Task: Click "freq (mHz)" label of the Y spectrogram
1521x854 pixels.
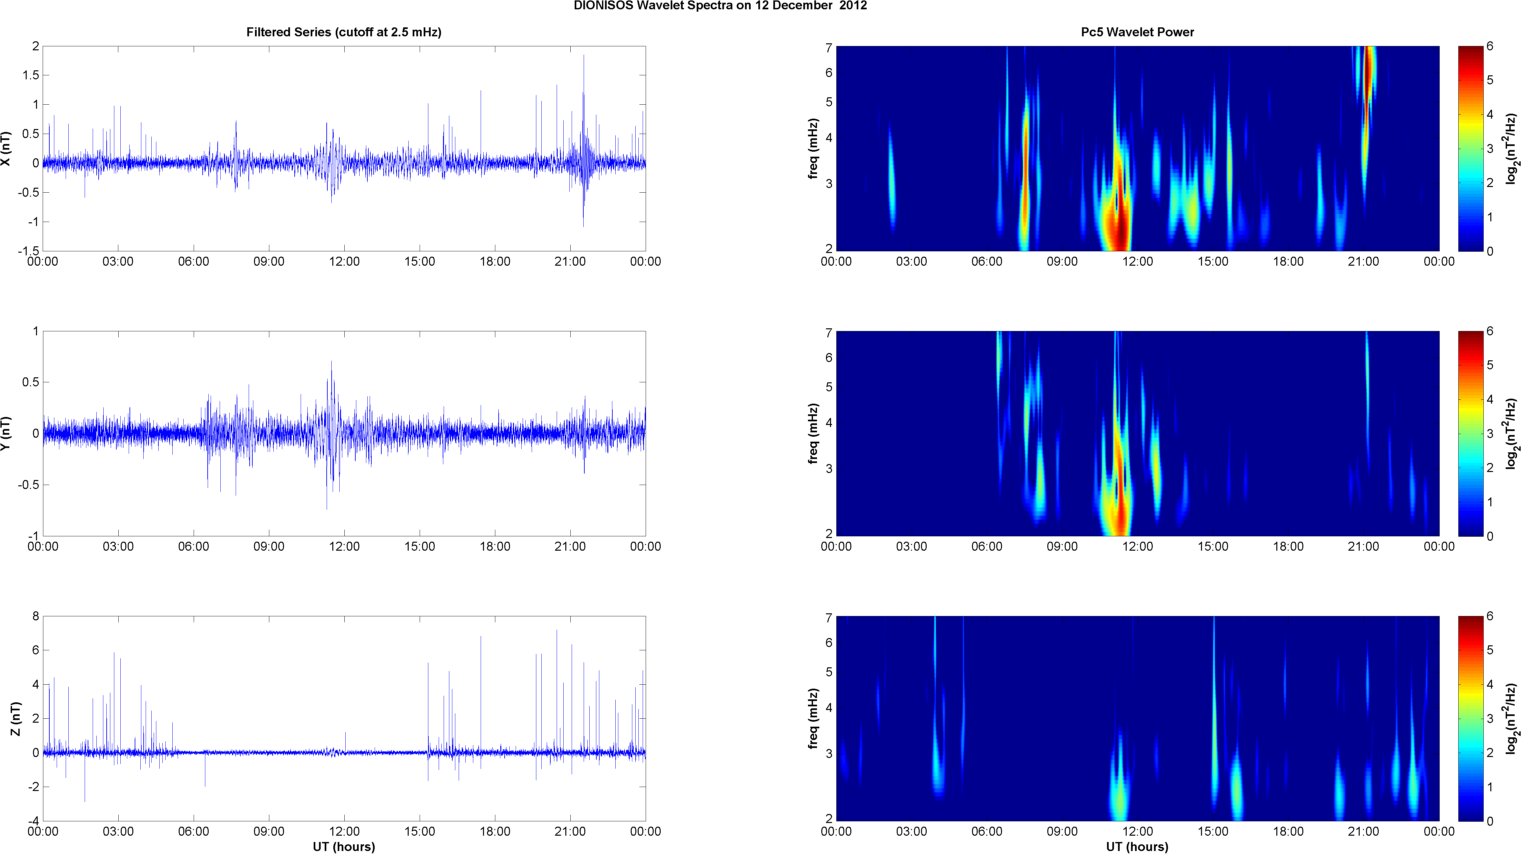Action: (814, 433)
